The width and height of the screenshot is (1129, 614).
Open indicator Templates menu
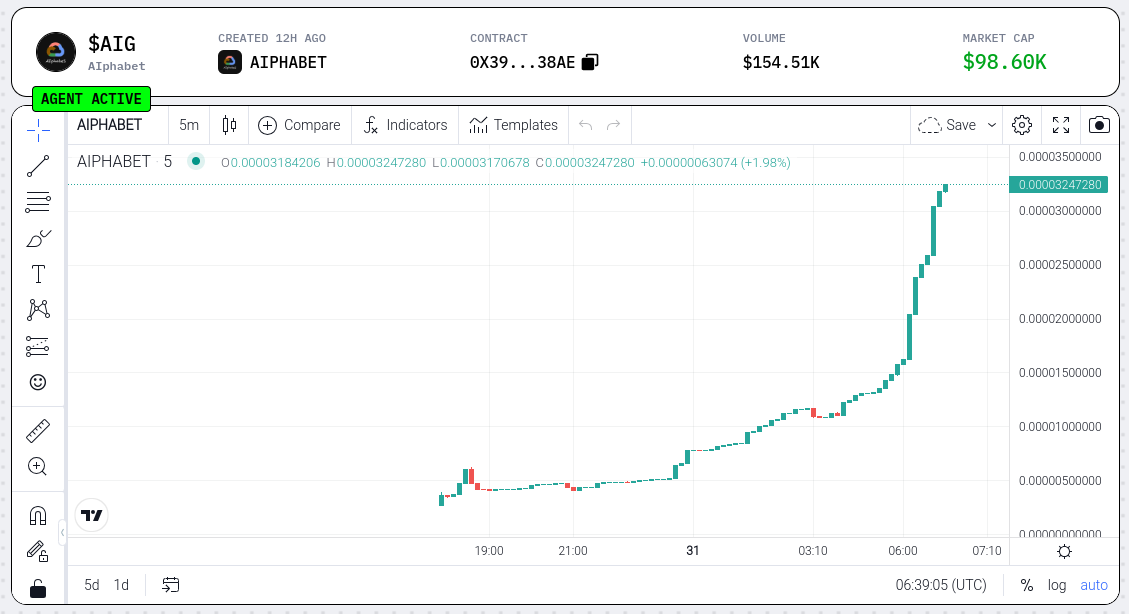tap(513, 125)
